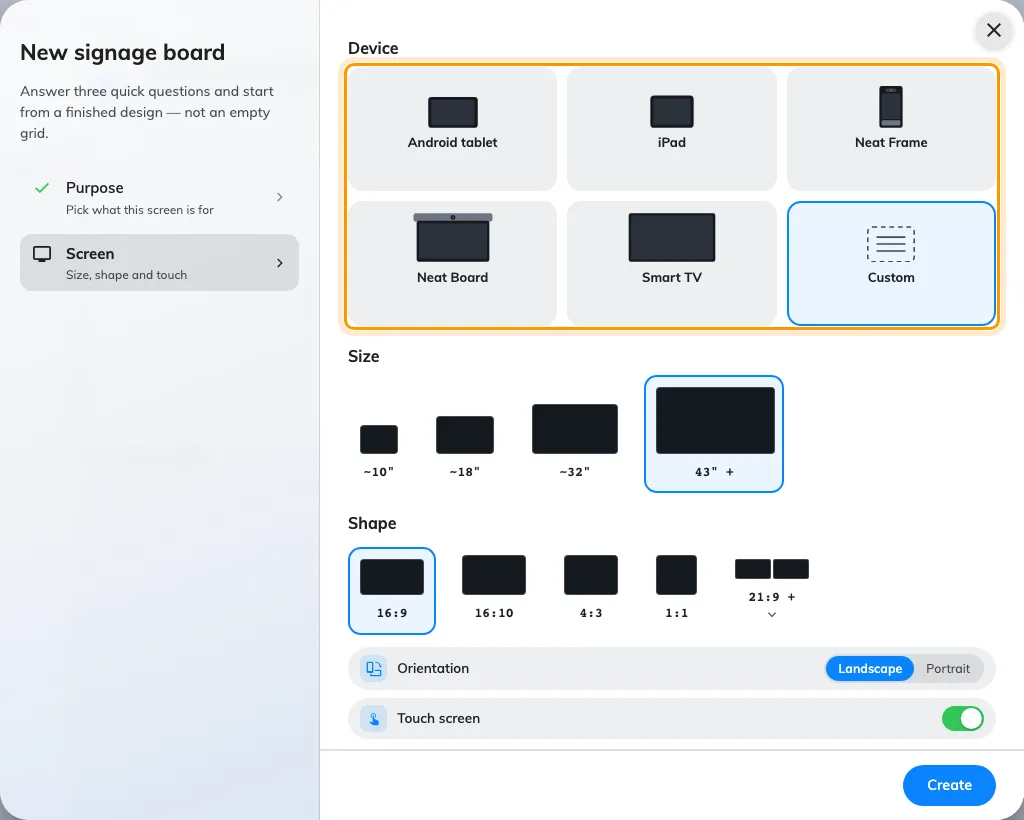Screen dimensions: 1024x820
Task: Click "Size, shape and touch" subtitle
Action: [x=127, y=276]
